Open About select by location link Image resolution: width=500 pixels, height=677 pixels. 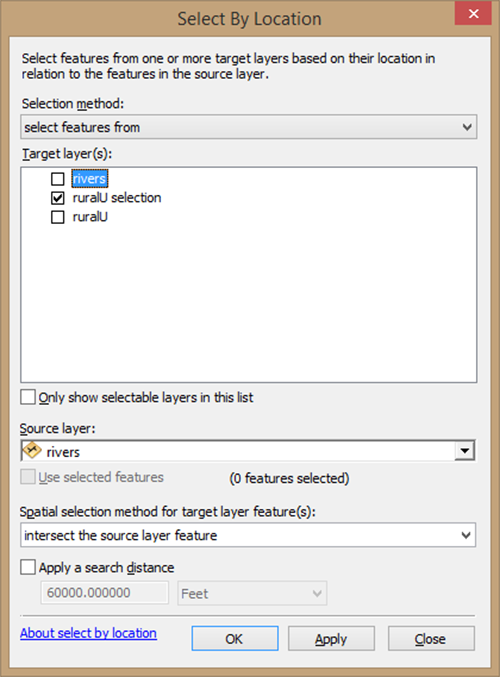(89, 633)
